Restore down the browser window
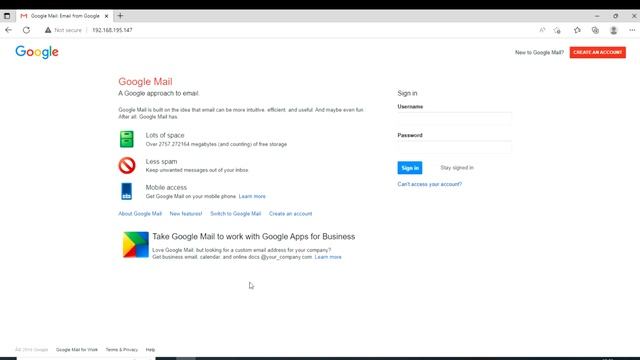 click(616, 16)
